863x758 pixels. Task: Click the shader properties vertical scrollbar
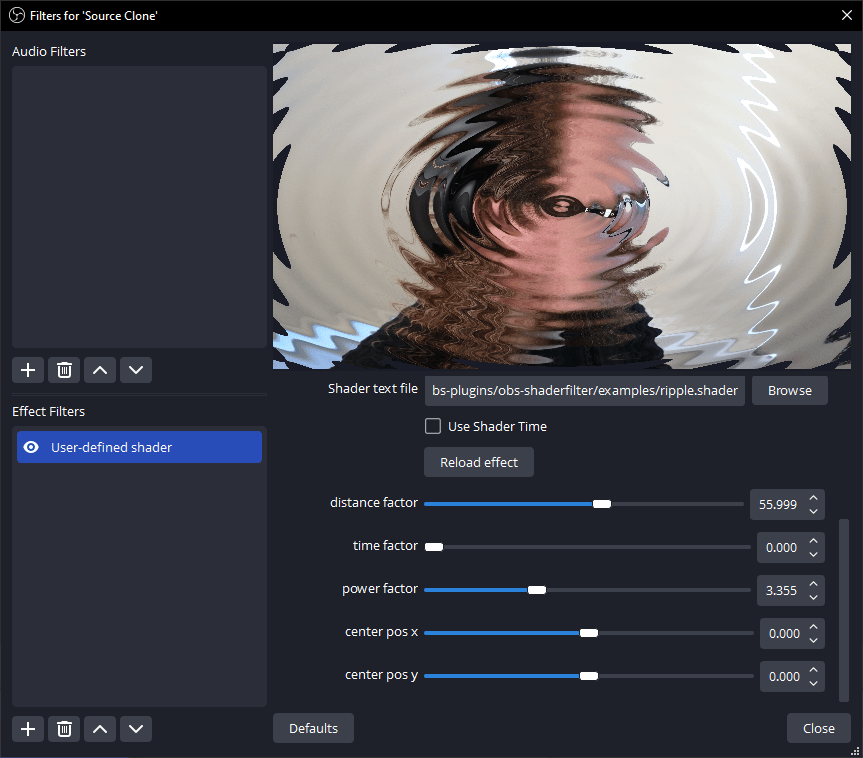coord(844,610)
